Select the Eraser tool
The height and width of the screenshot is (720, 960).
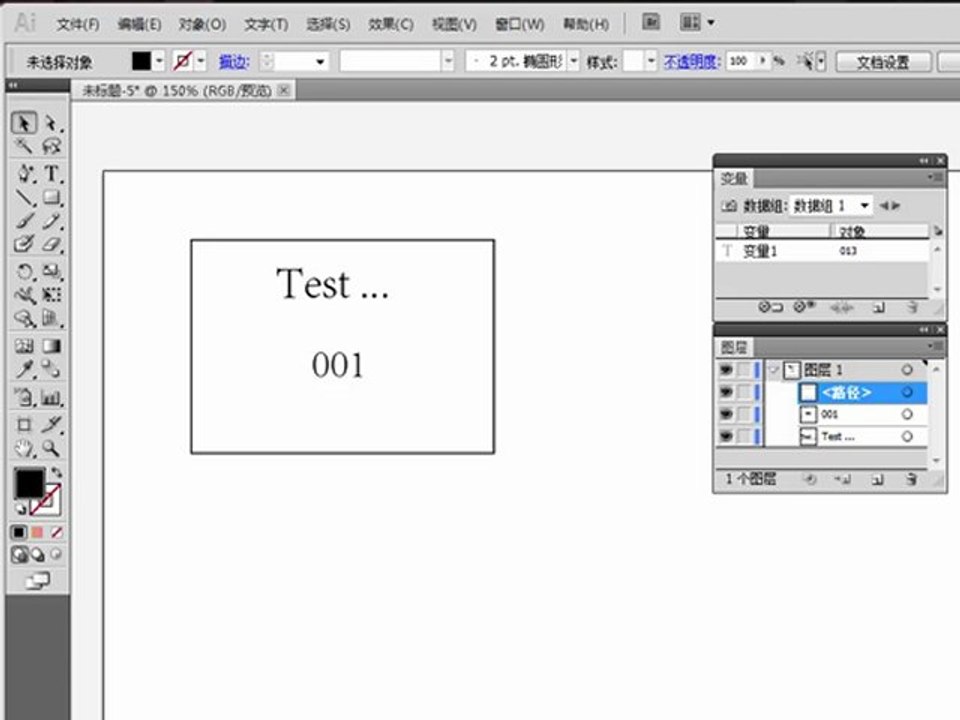point(52,244)
